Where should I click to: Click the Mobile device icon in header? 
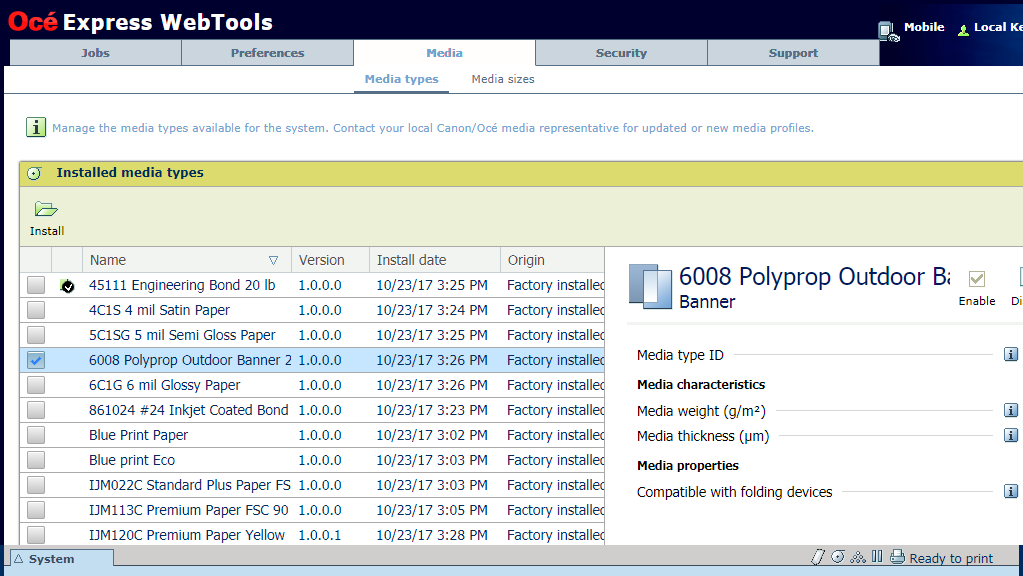pos(888,31)
